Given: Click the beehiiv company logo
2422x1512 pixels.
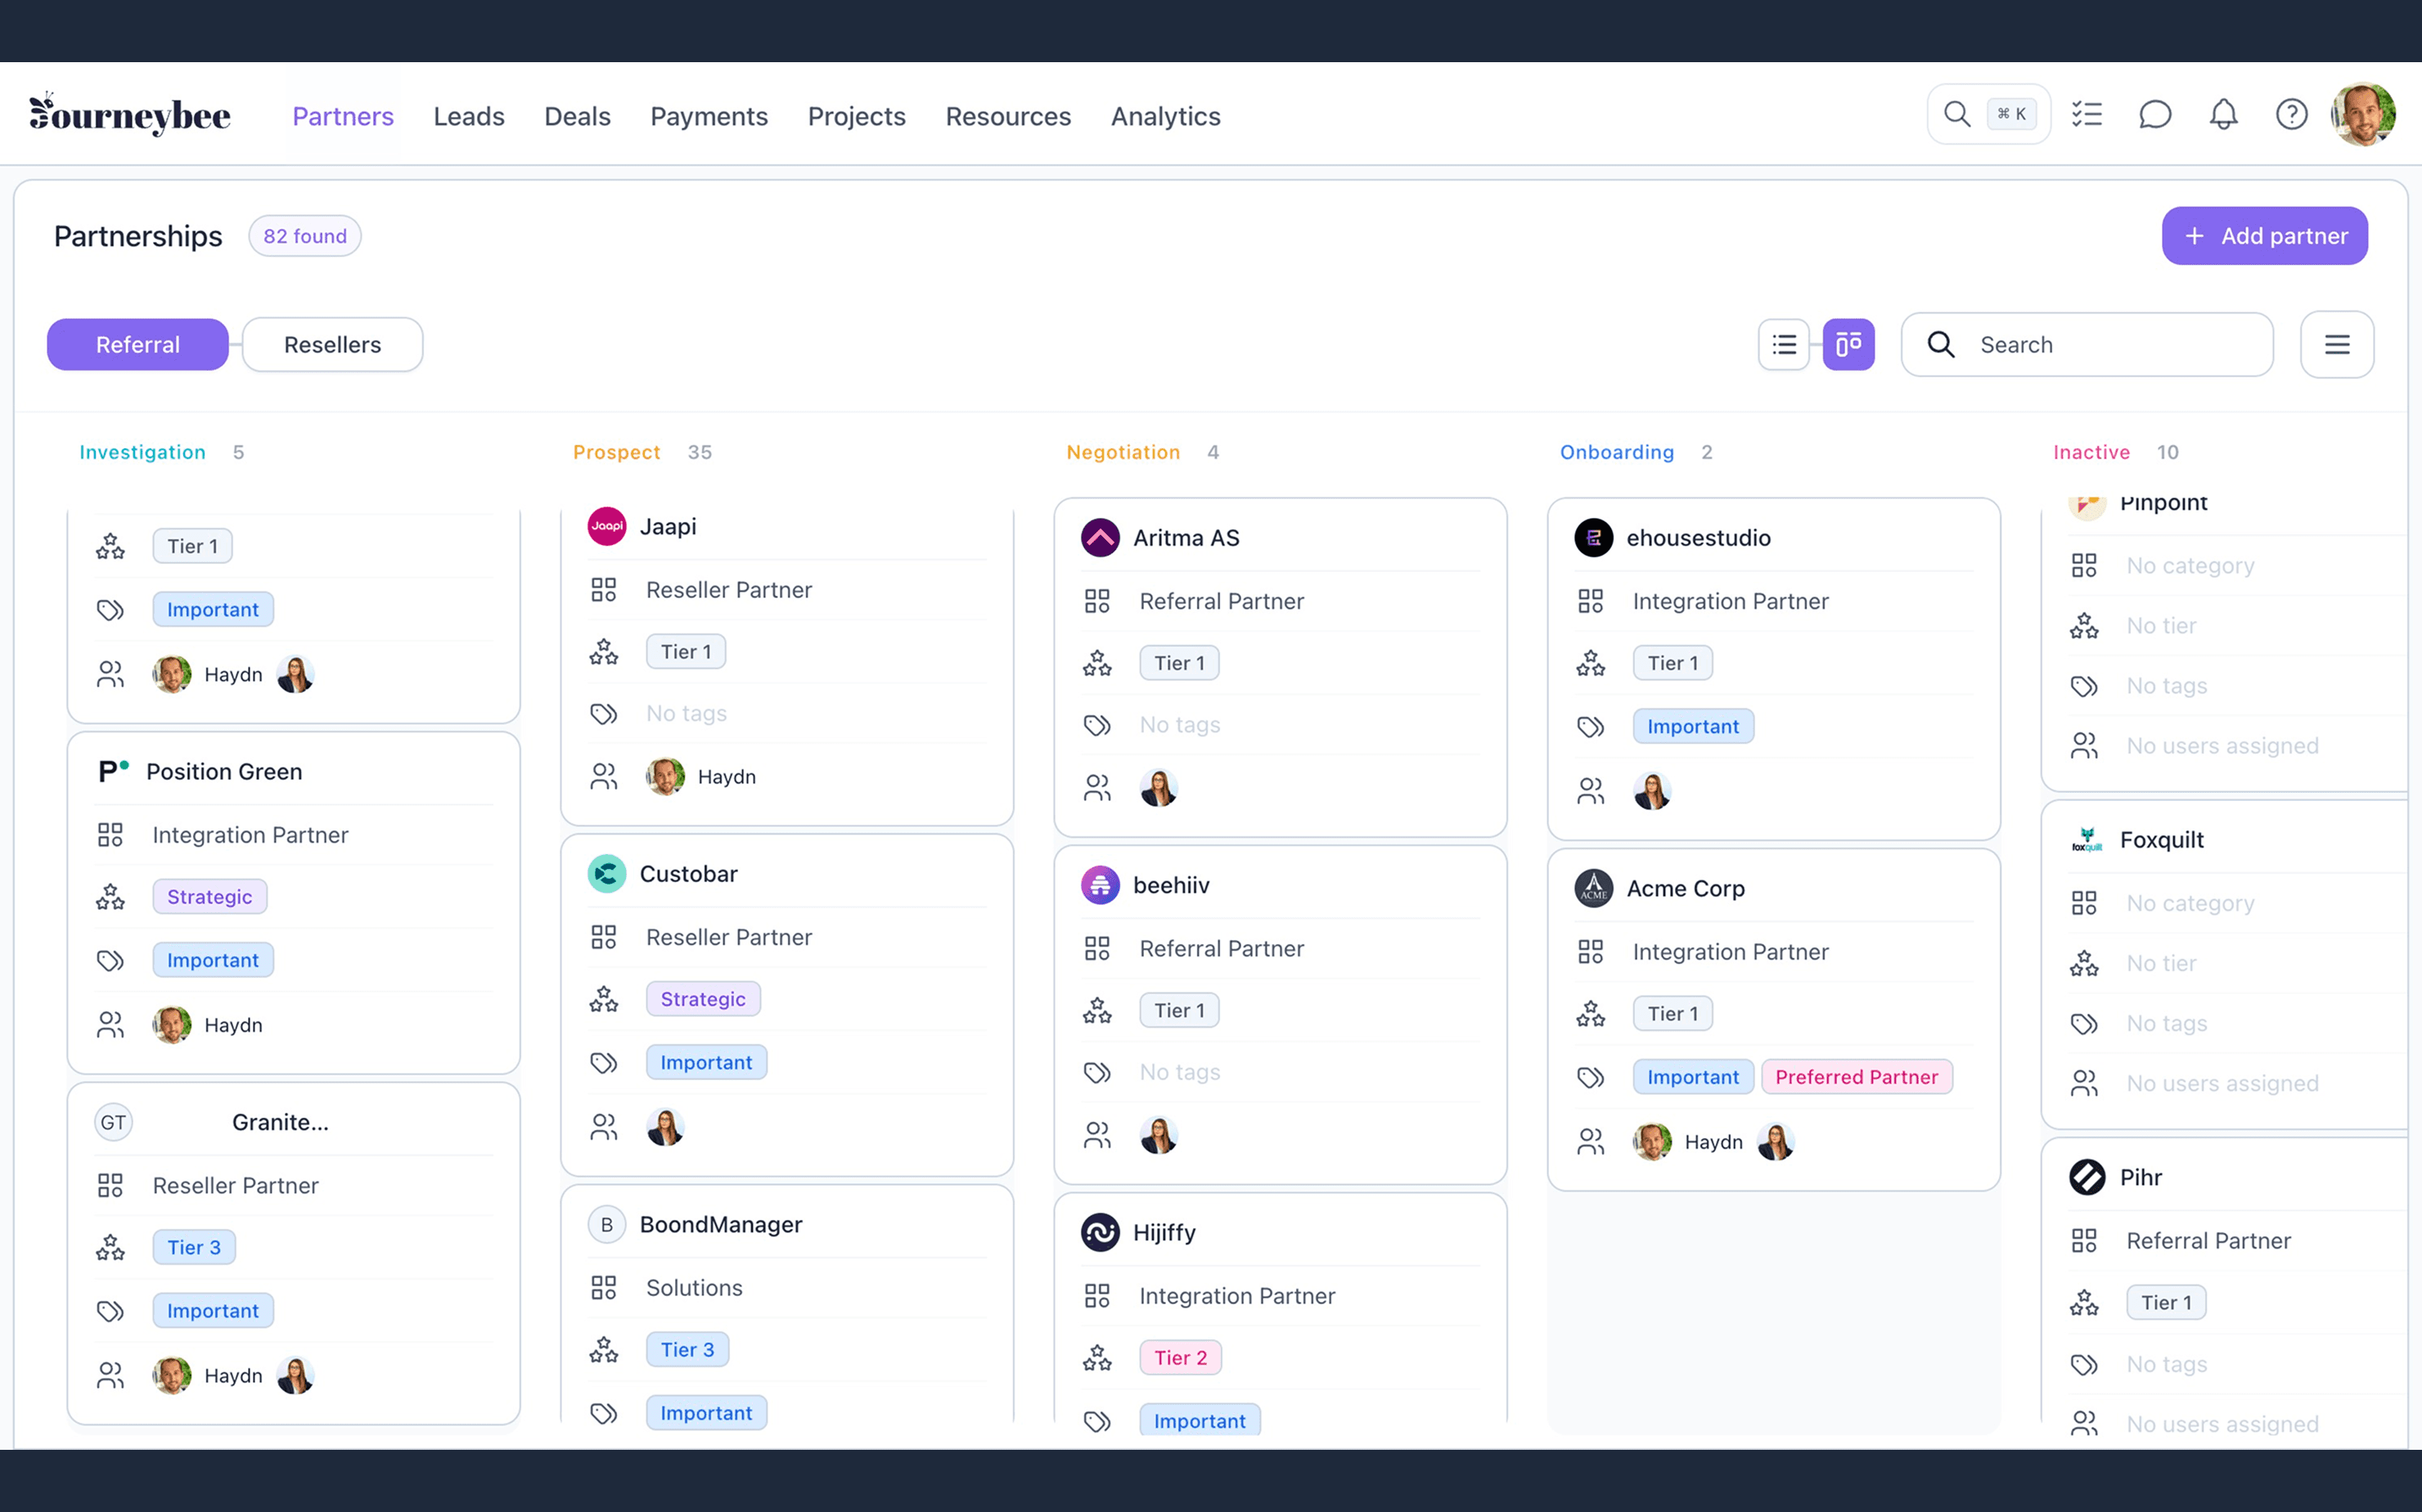Looking at the screenshot, I should click(x=1100, y=885).
